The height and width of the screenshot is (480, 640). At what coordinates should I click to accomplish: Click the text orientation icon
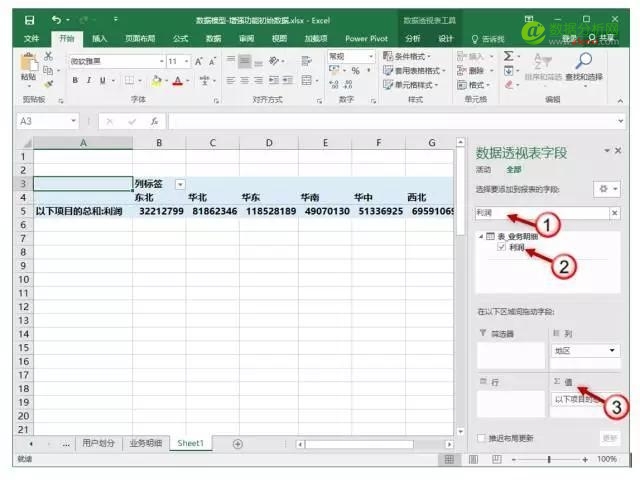click(274, 61)
